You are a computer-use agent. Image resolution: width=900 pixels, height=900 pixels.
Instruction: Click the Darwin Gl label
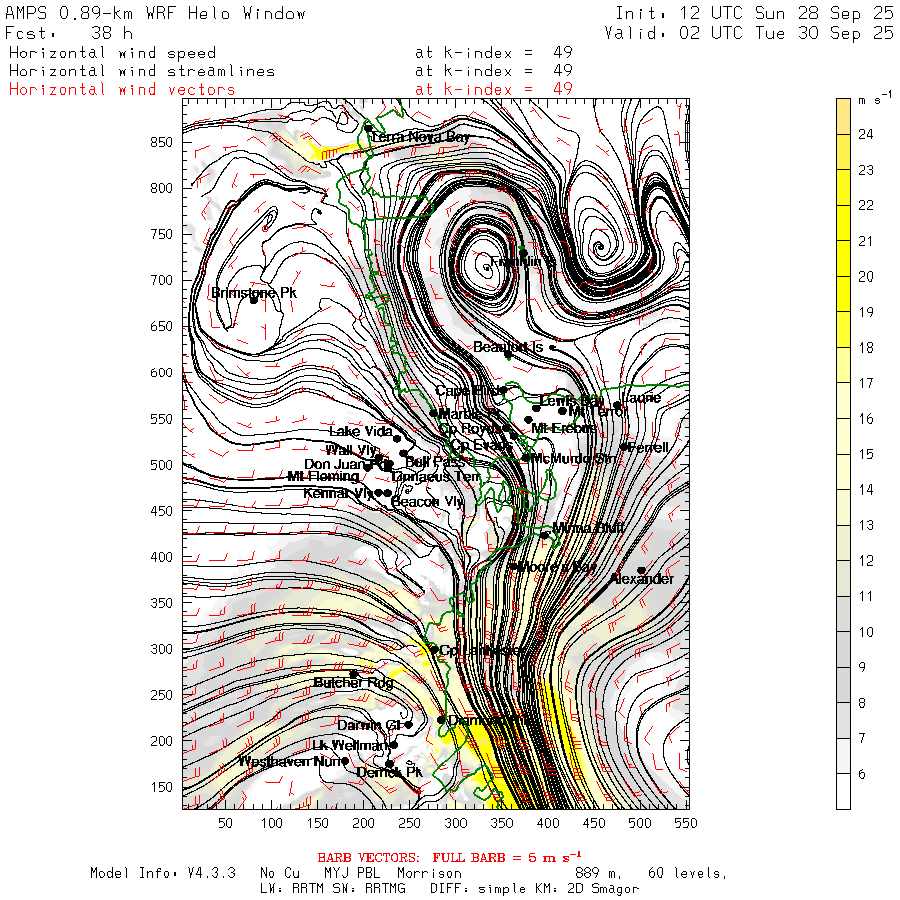coord(368,725)
